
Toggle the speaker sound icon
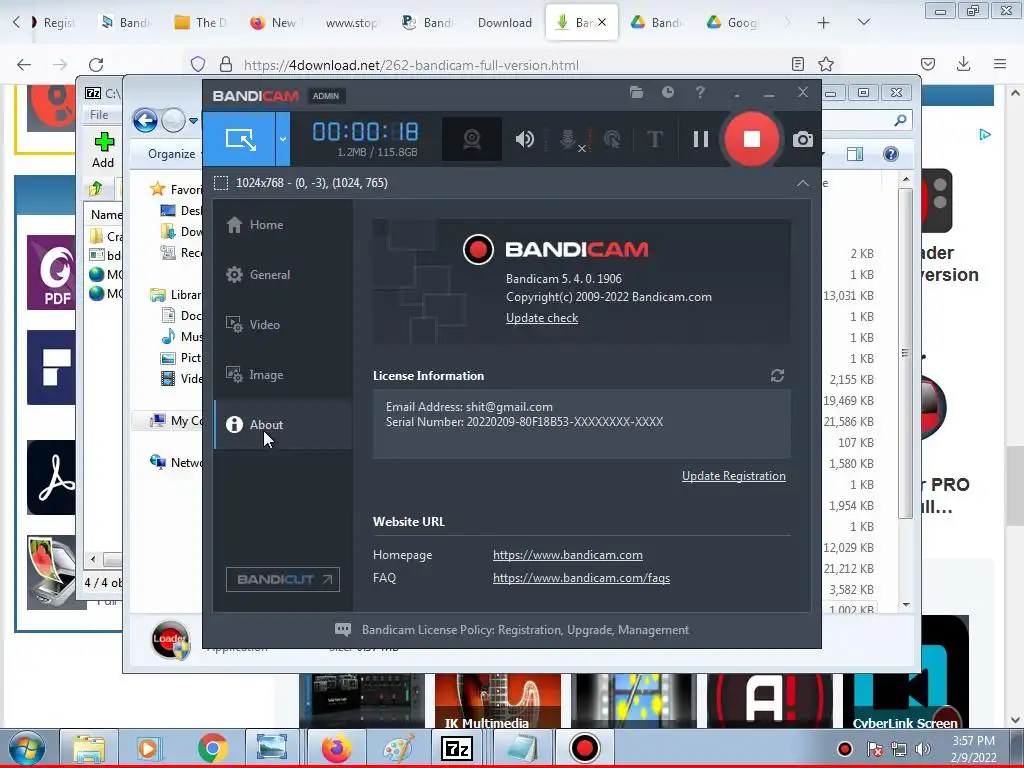pos(524,139)
